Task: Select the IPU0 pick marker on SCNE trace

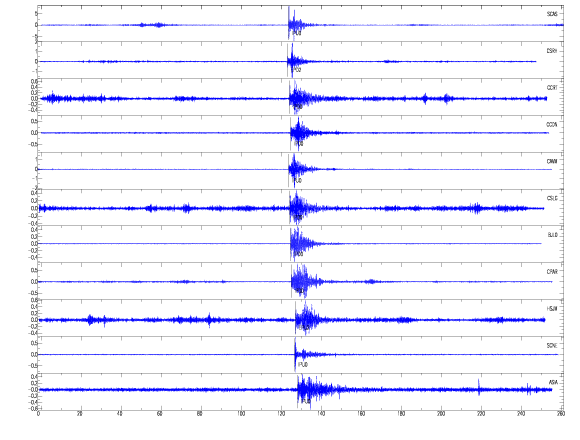Action: pyautogui.click(x=303, y=365)
